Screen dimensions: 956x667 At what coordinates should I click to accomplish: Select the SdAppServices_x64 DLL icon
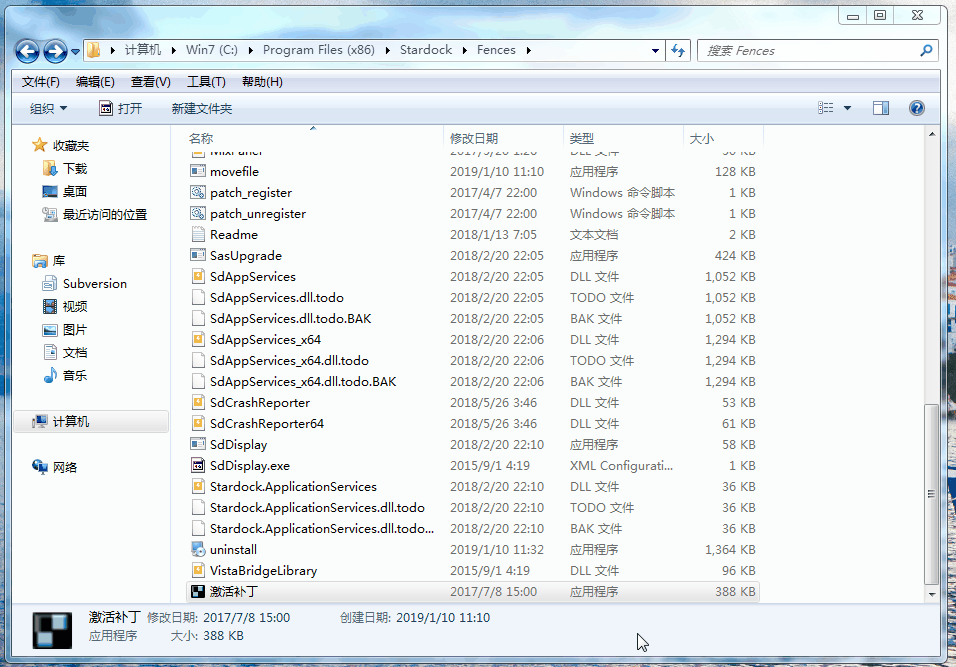pyautogui.click(x=198, y=340)
